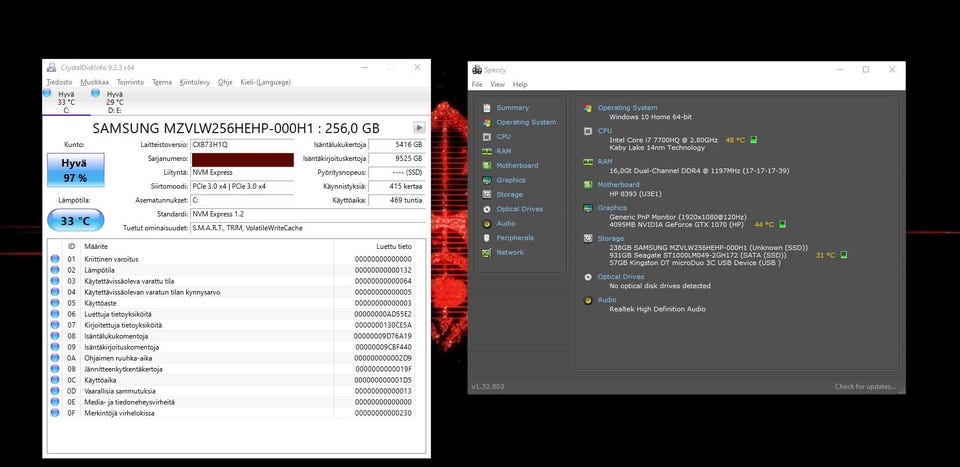The width and height of the screenshot is (960, 467).
Task: Click the Hyvä 97 % health status button
Action: tap(75, 170)
